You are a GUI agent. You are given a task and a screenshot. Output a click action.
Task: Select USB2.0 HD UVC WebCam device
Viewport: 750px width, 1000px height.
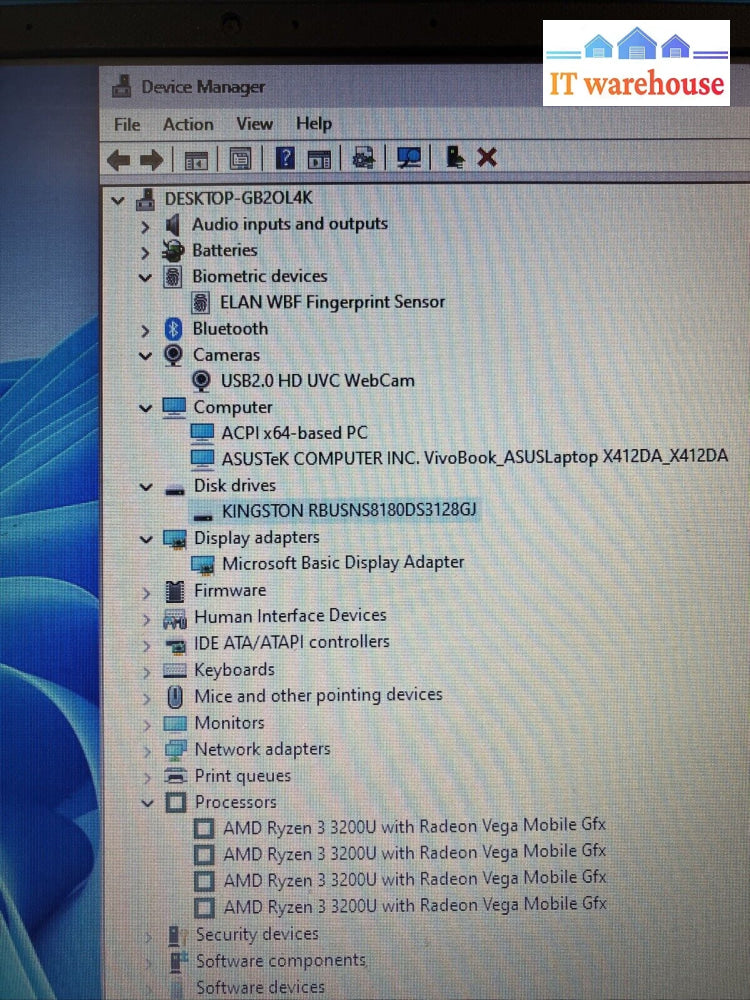coord(317,380)
